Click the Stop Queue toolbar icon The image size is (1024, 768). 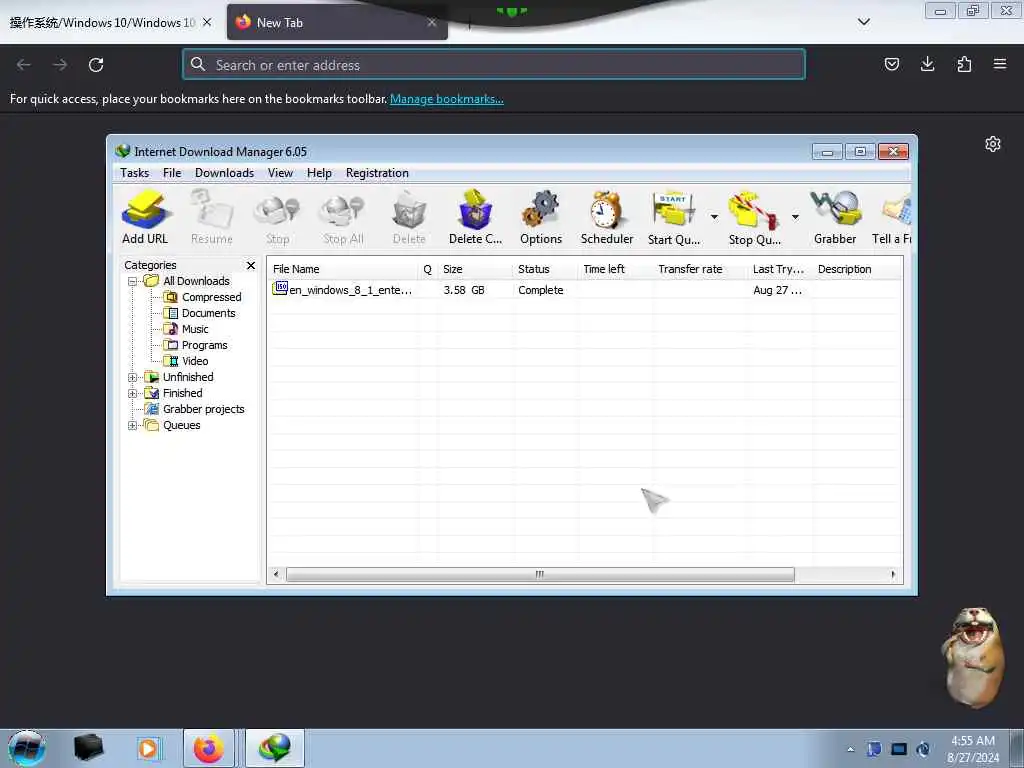coord(754,217)
